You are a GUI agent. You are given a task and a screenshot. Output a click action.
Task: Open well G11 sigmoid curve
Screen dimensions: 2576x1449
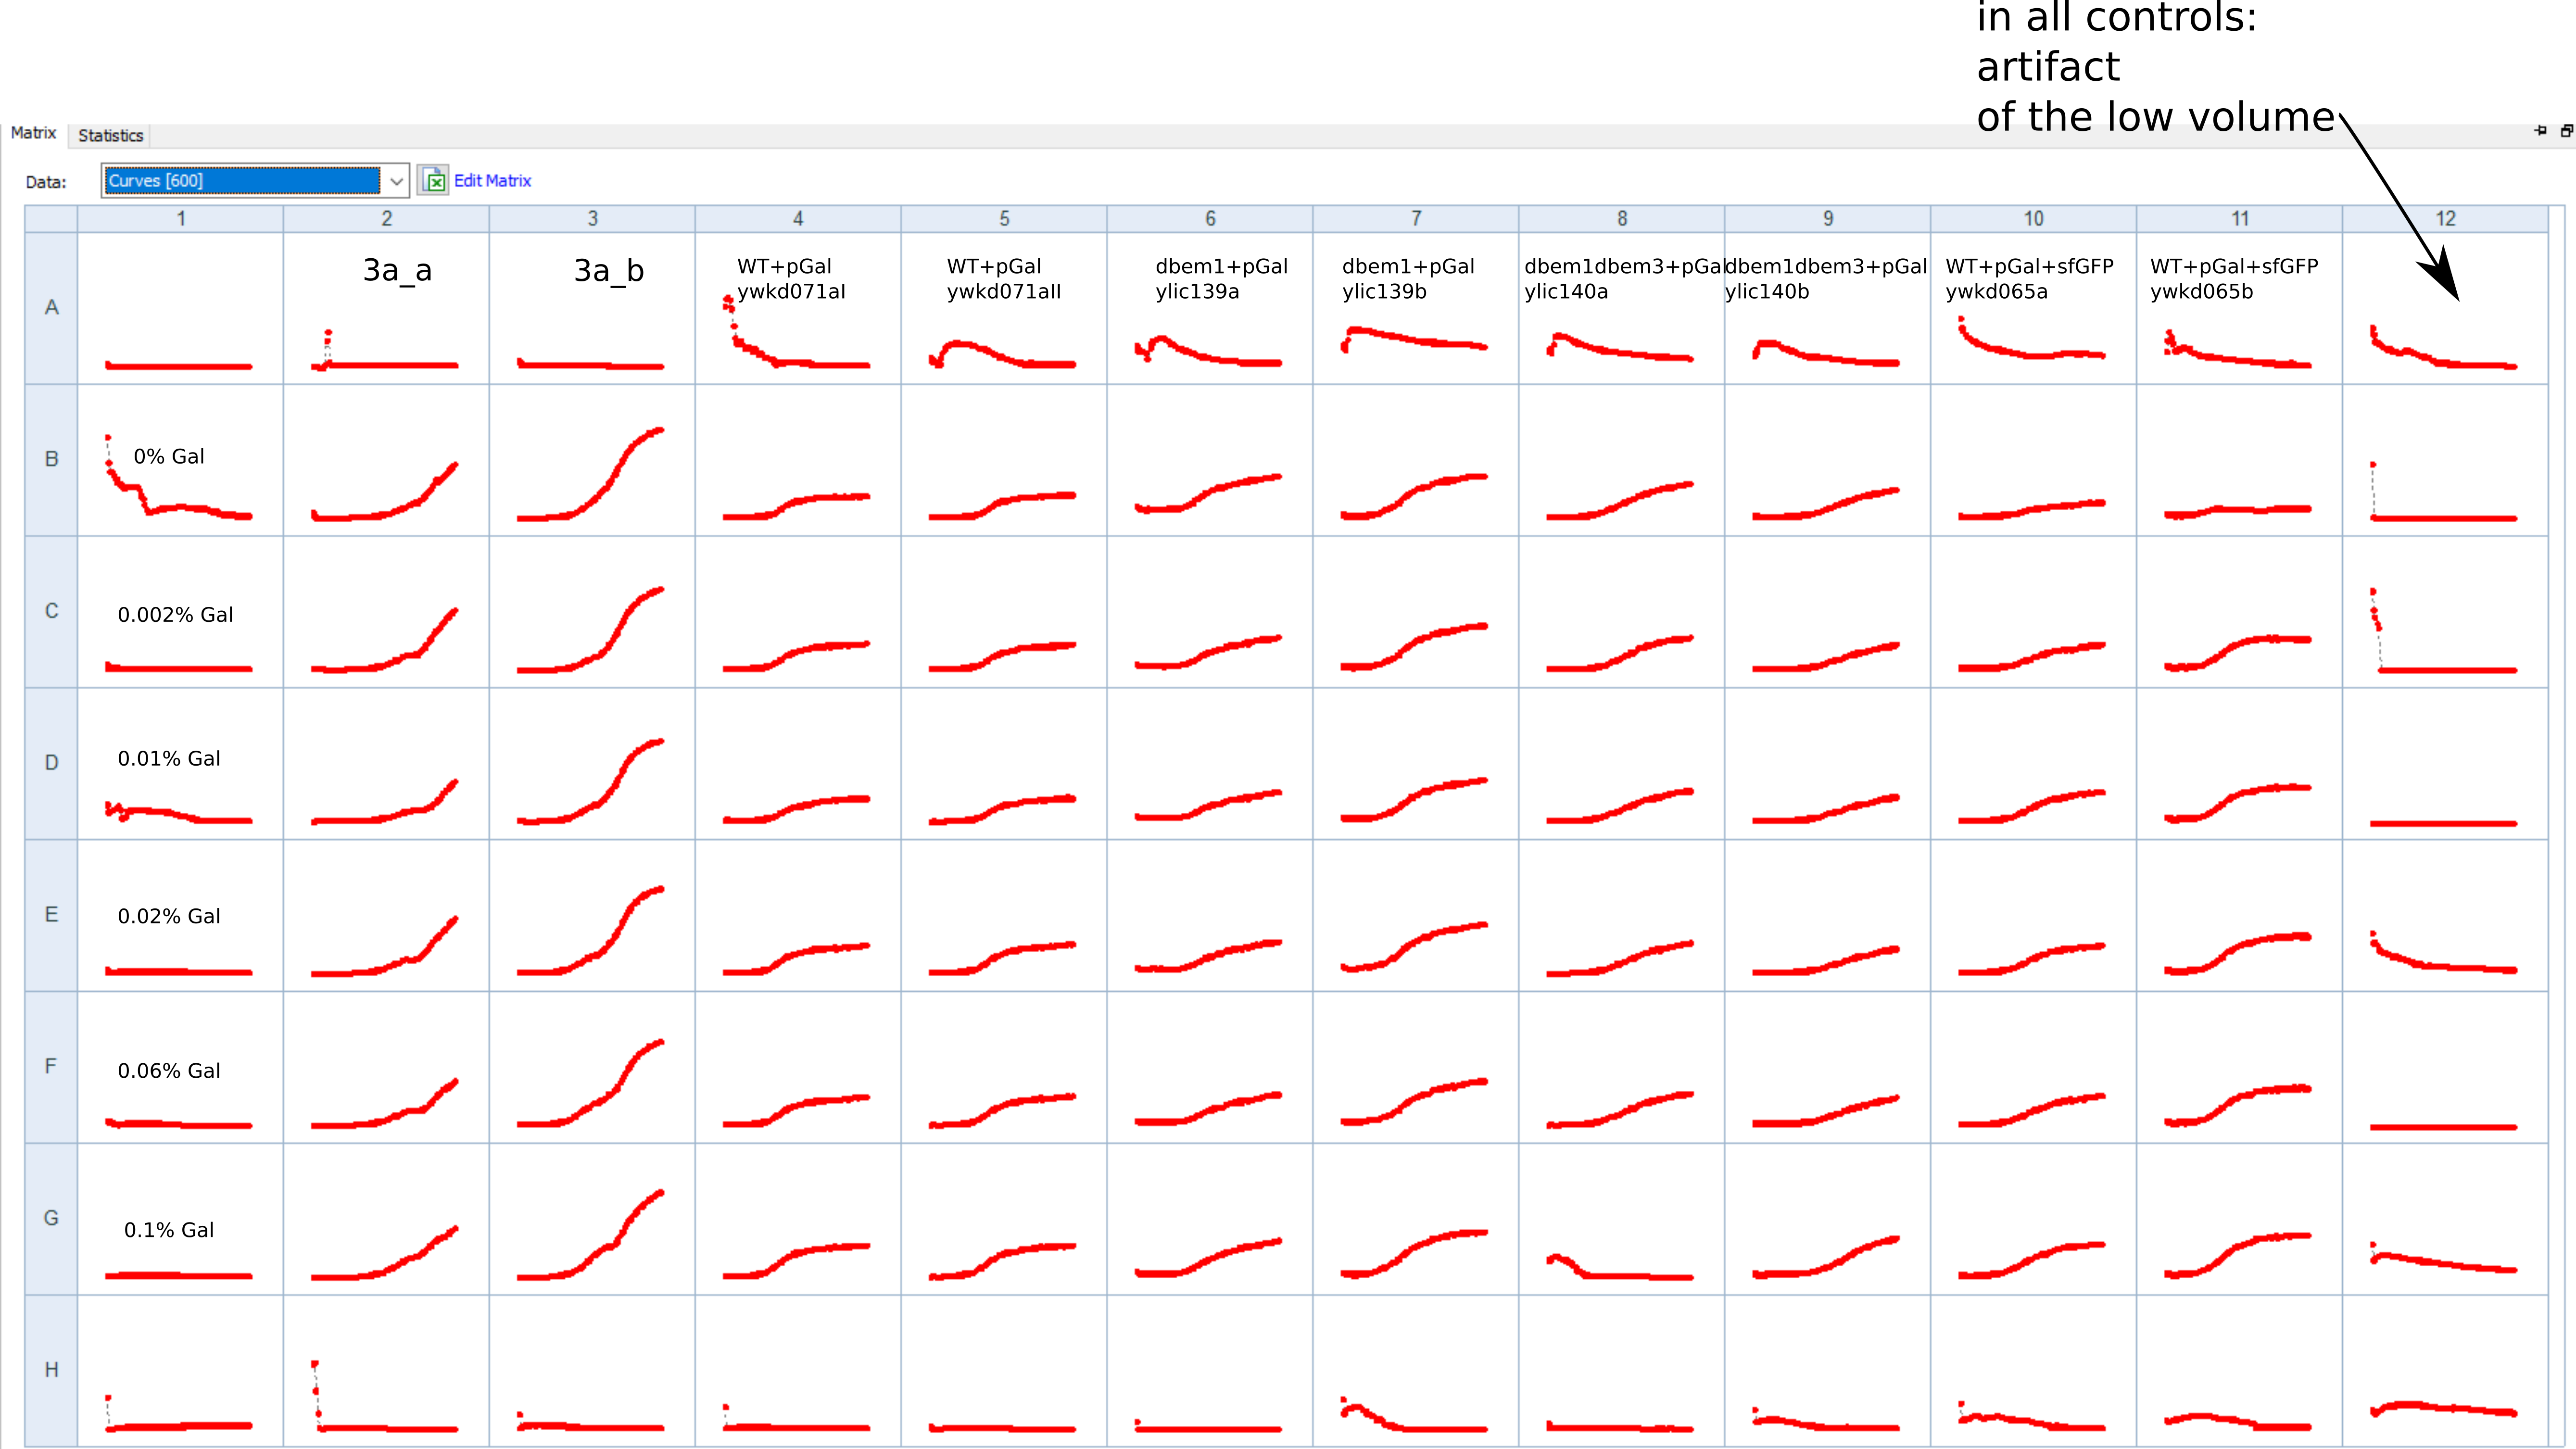point(2240,1219)
